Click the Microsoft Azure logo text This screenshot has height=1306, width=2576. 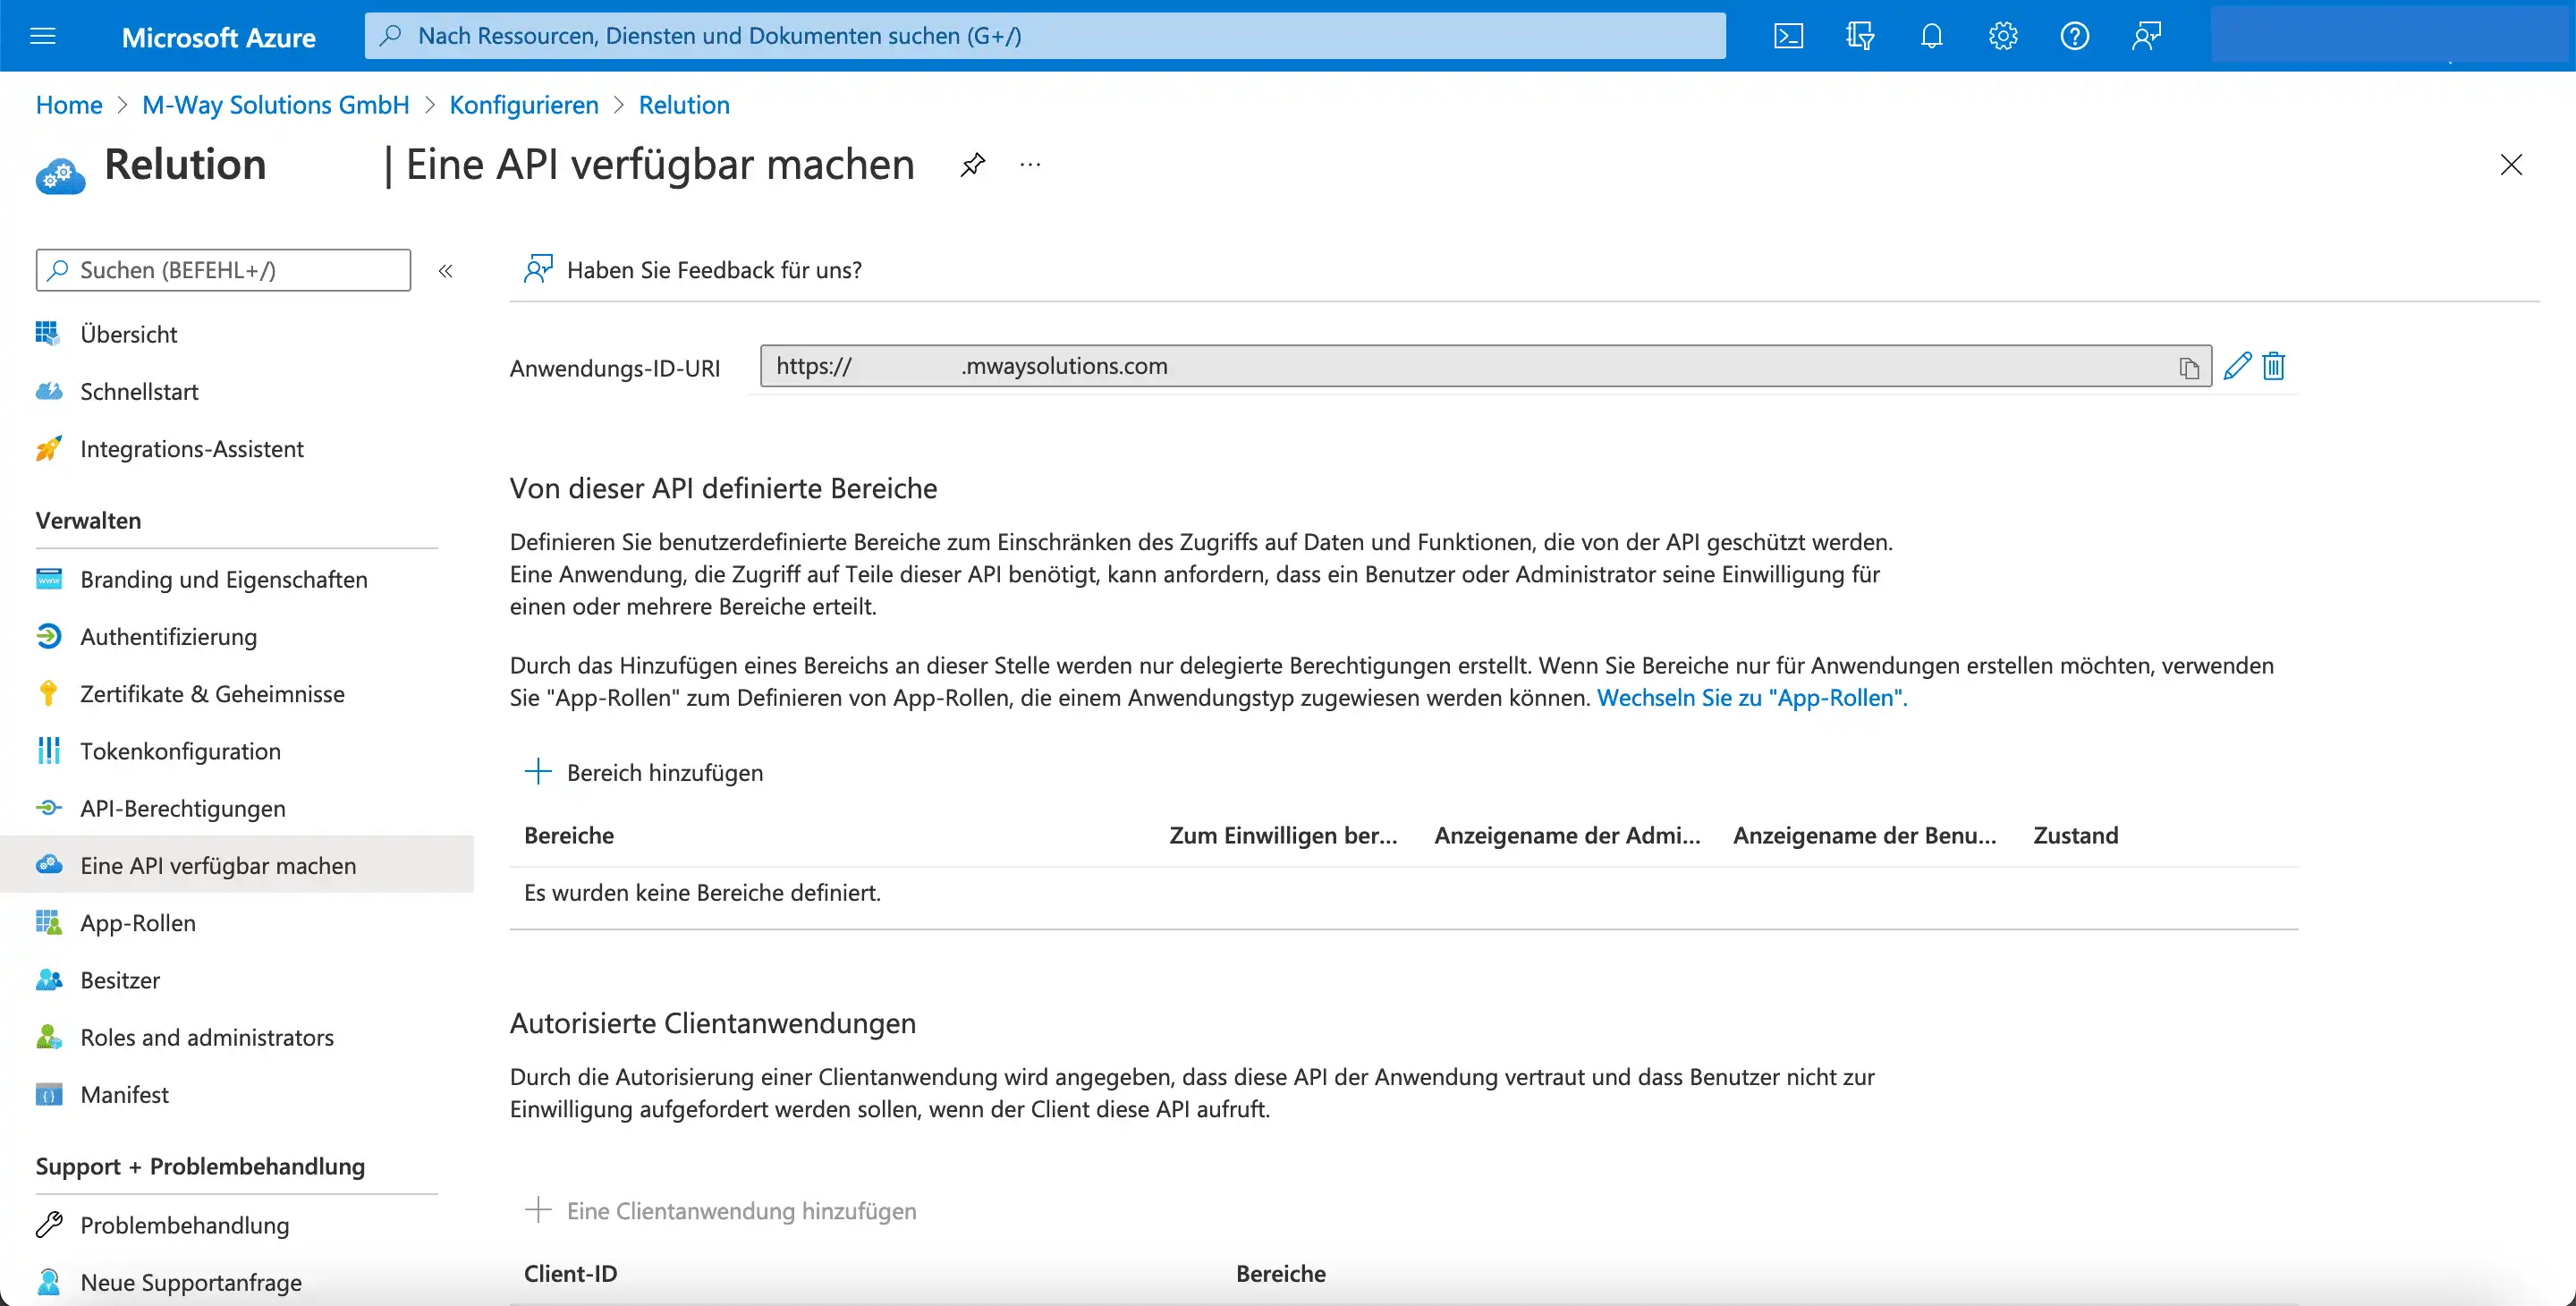pyautogui.click(x=219, y=38)
